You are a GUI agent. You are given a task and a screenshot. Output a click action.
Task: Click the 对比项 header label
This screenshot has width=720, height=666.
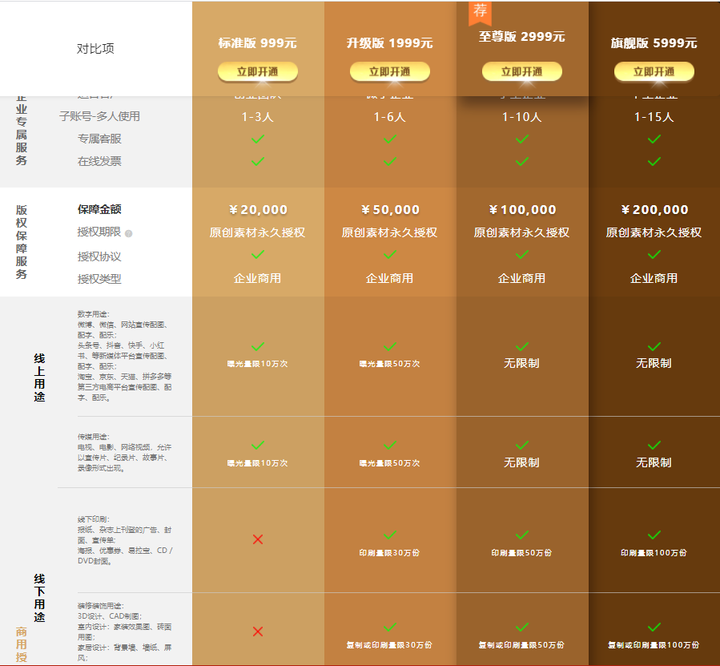pyautogui.click(x=96, y=49)
